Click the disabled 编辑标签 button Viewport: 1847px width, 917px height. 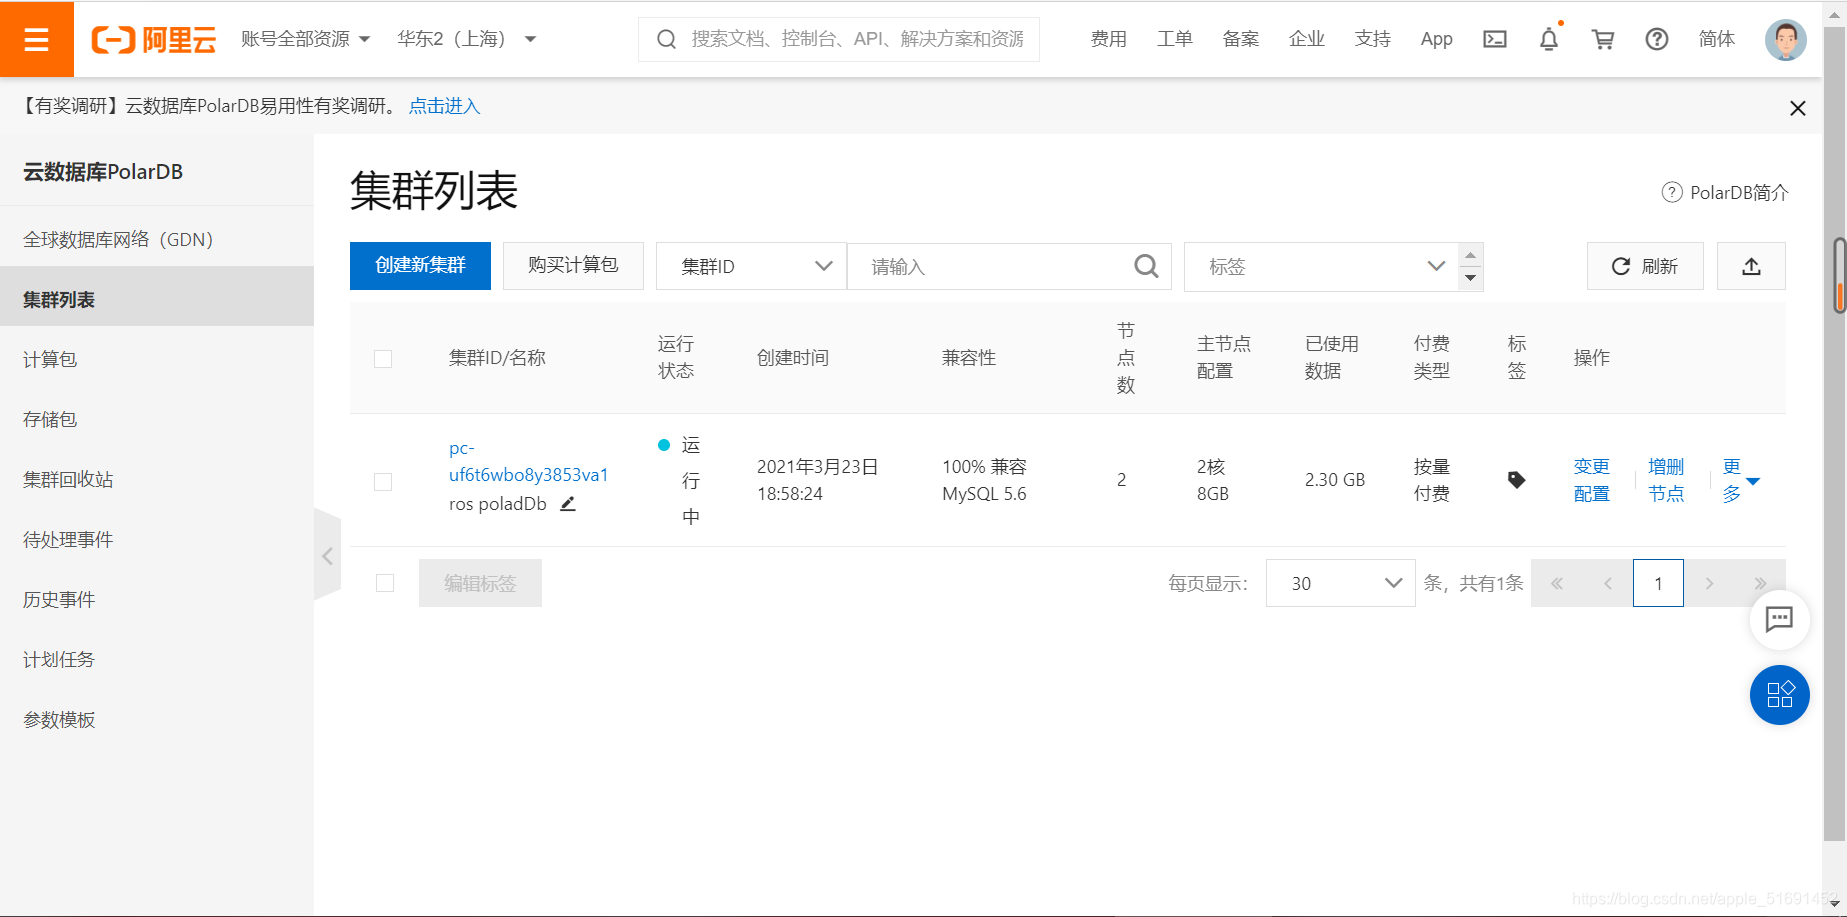coord(480,583)
